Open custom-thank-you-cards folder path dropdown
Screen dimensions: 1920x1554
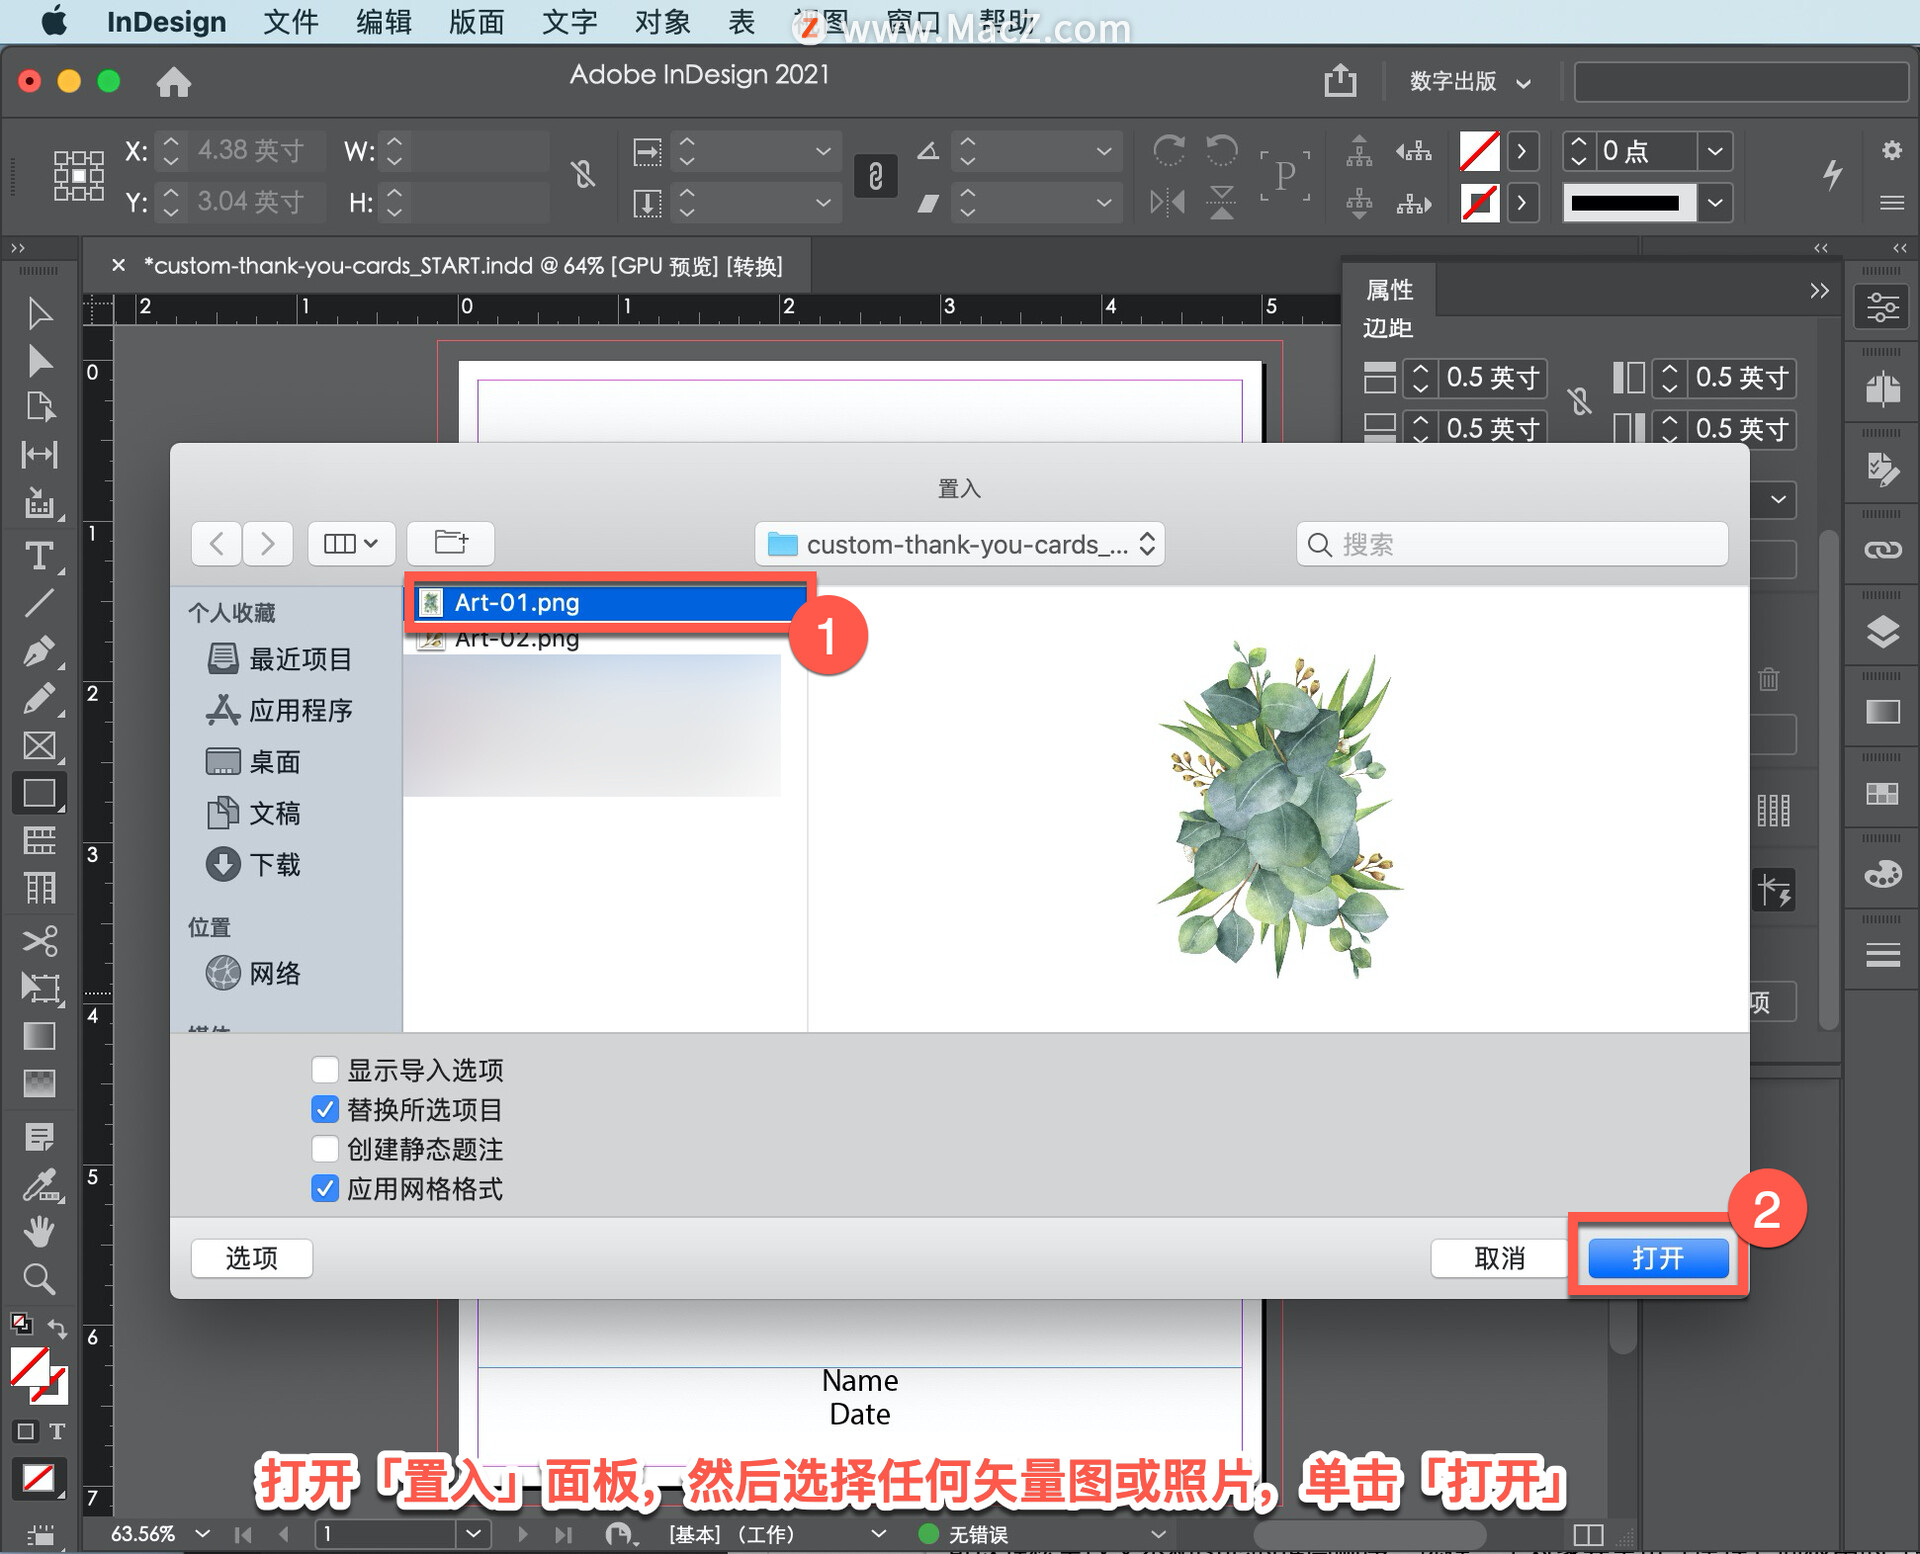960,544
